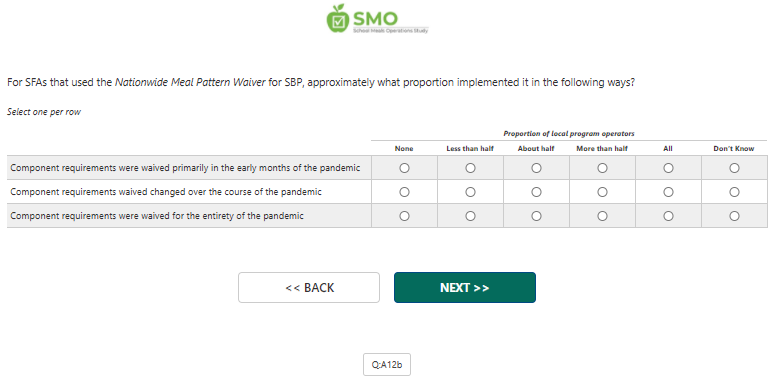Choose All for changed over course row
Image resolution: width=777 pixels, height=386 pixels.
point(668,192)
